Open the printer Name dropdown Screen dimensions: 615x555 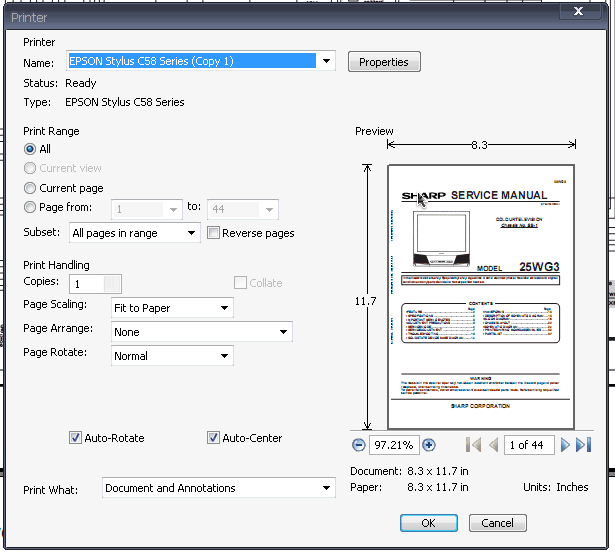click(326, 61)
